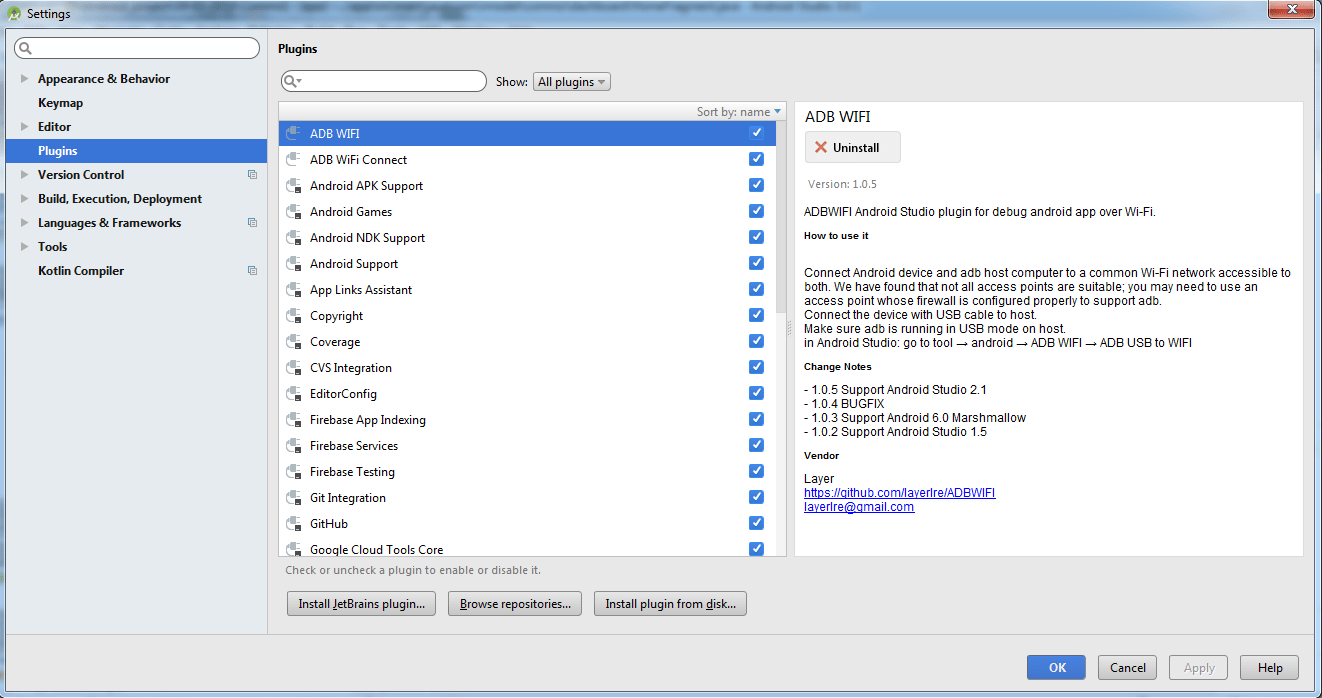Screen dimensions: 1322x698
Task: Disable the CVS Integration plugin checkbox
Action: coord(756,367)
